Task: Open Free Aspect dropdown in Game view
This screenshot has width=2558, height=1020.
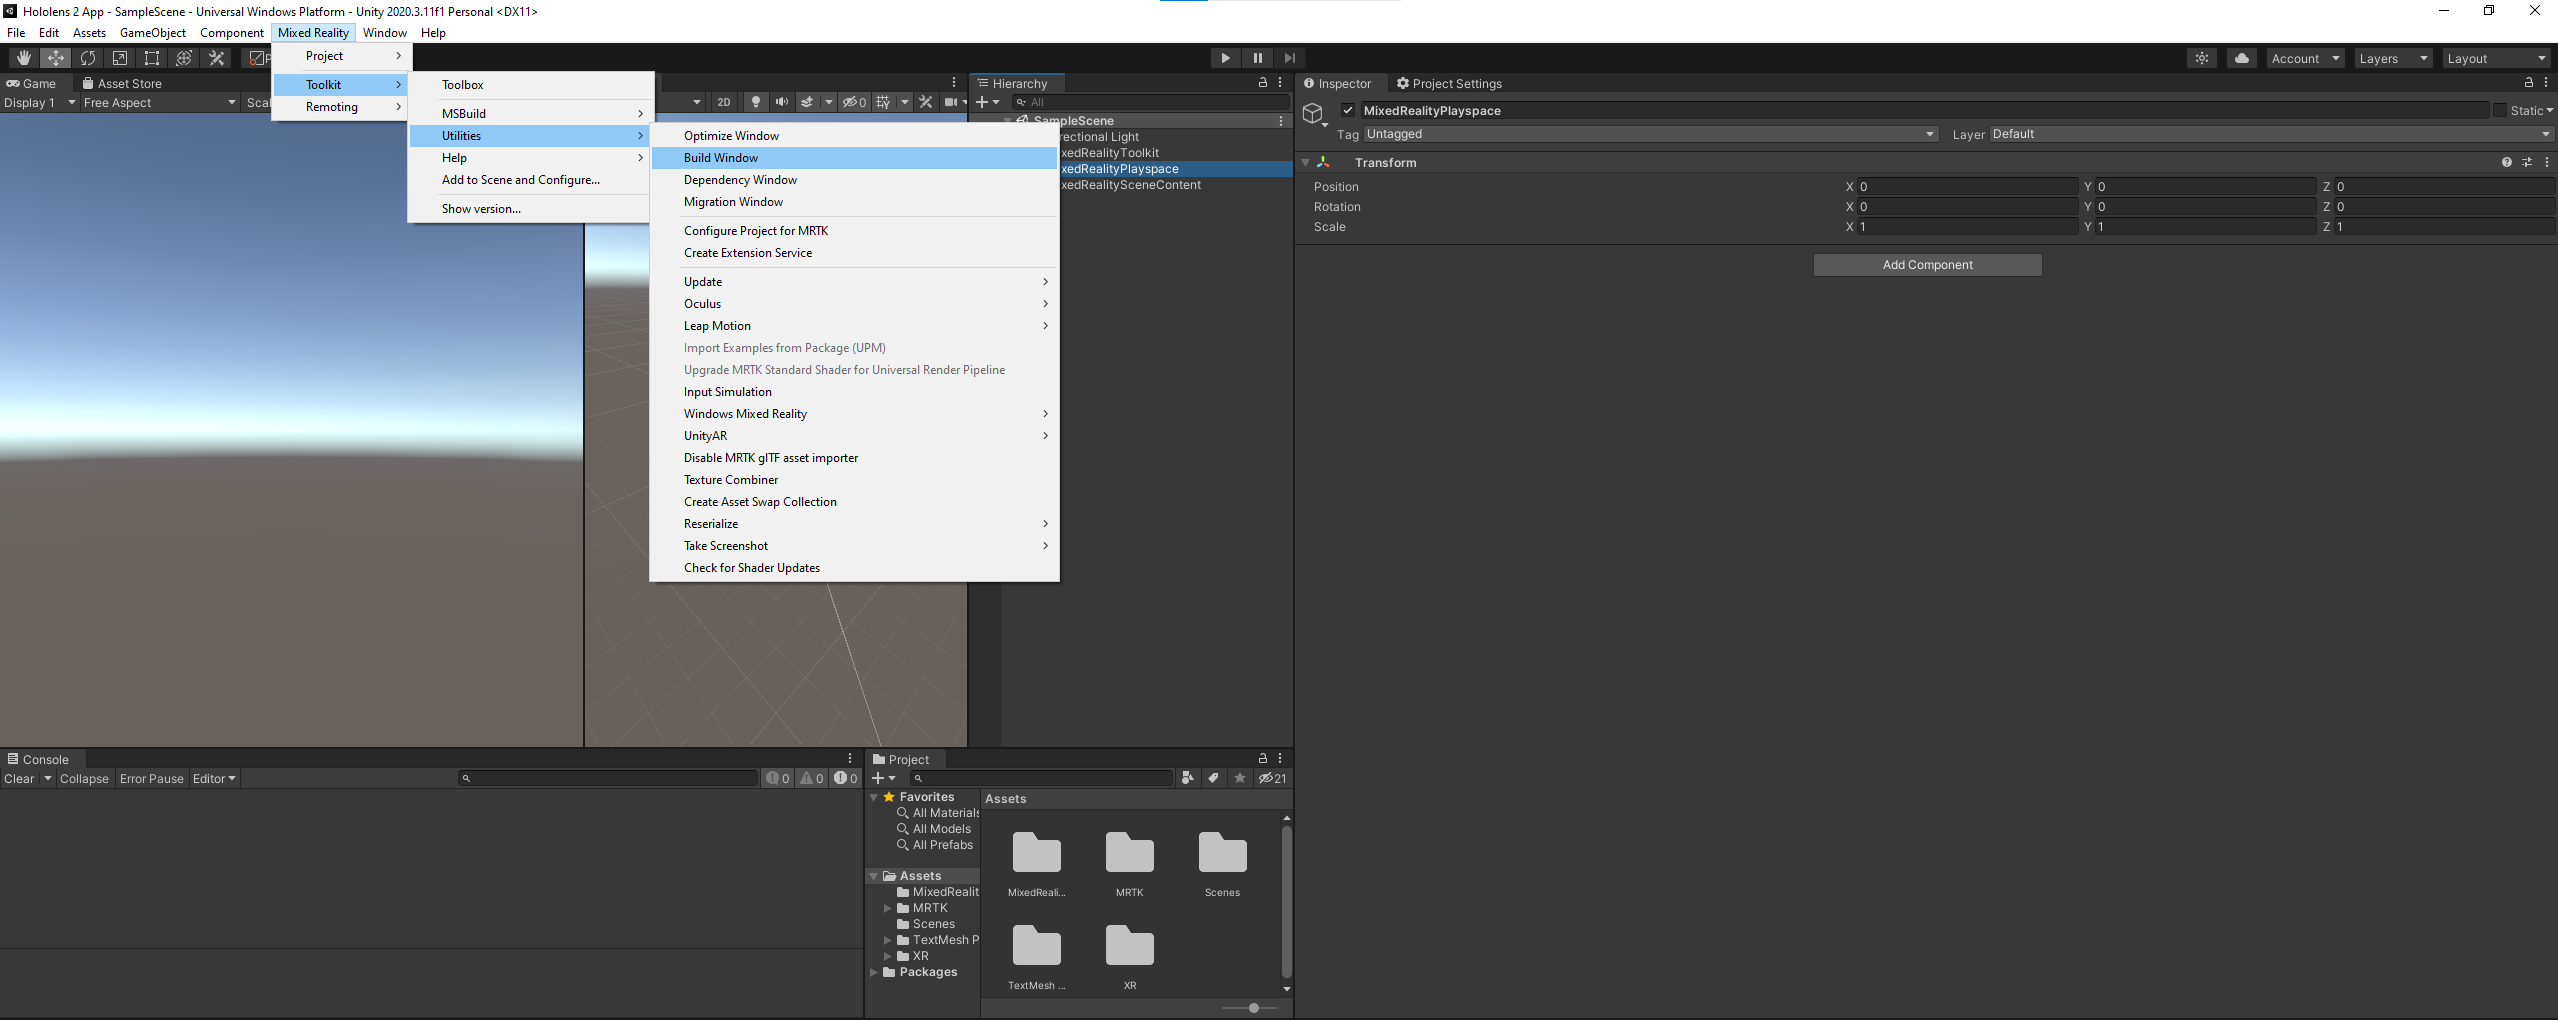Action: pyautogui.click(x=159, y=102)
